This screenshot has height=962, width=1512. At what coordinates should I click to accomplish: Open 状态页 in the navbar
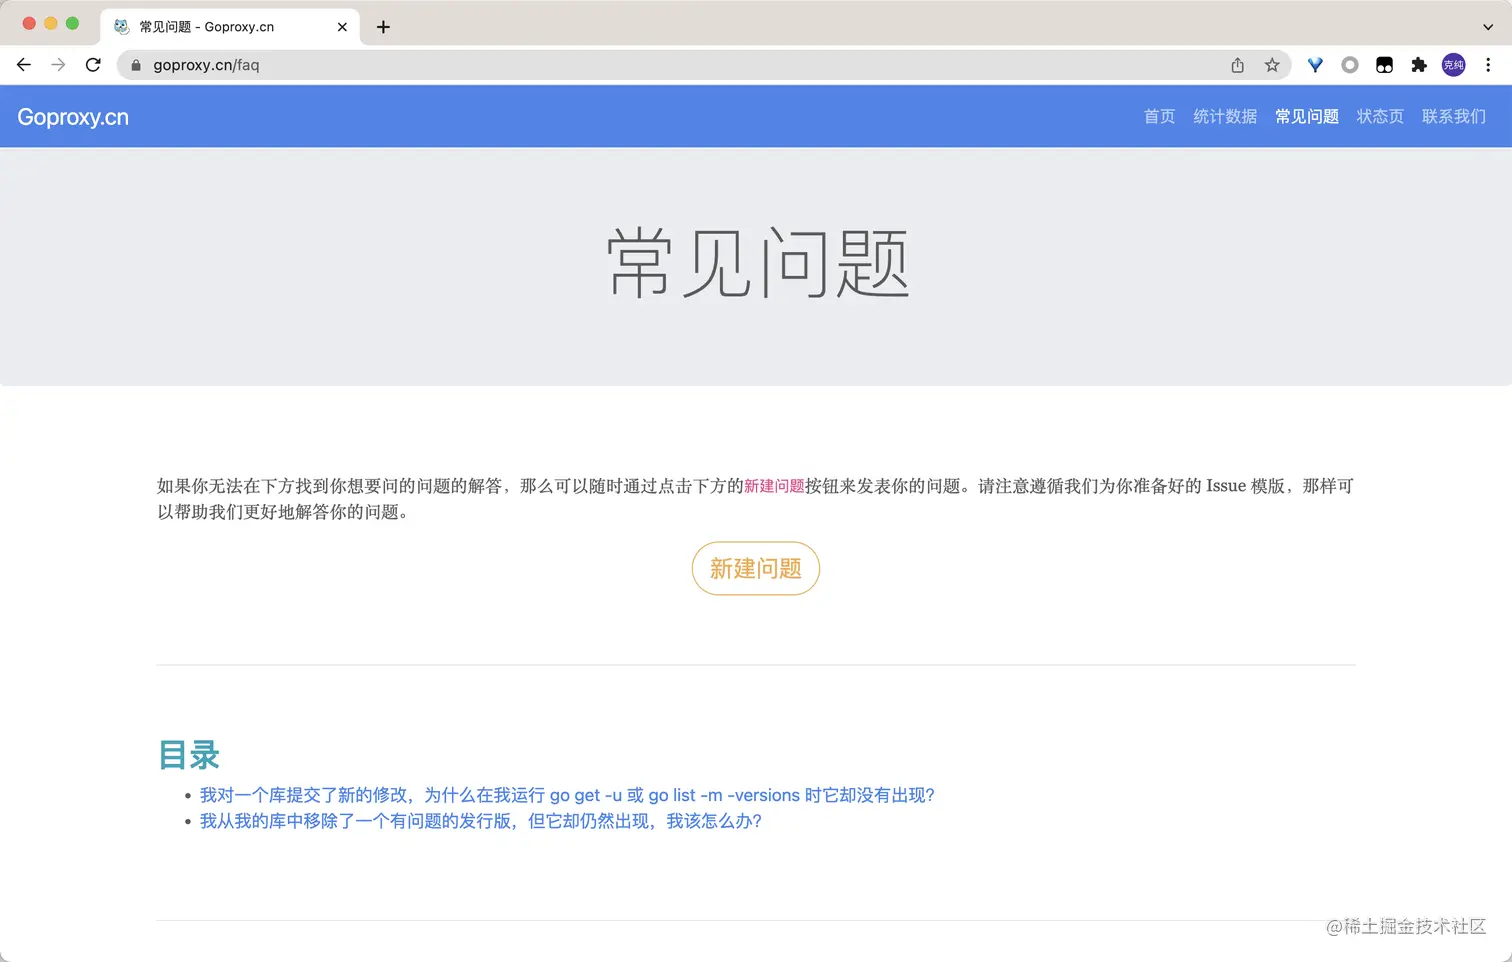[x=1380, y=117]
